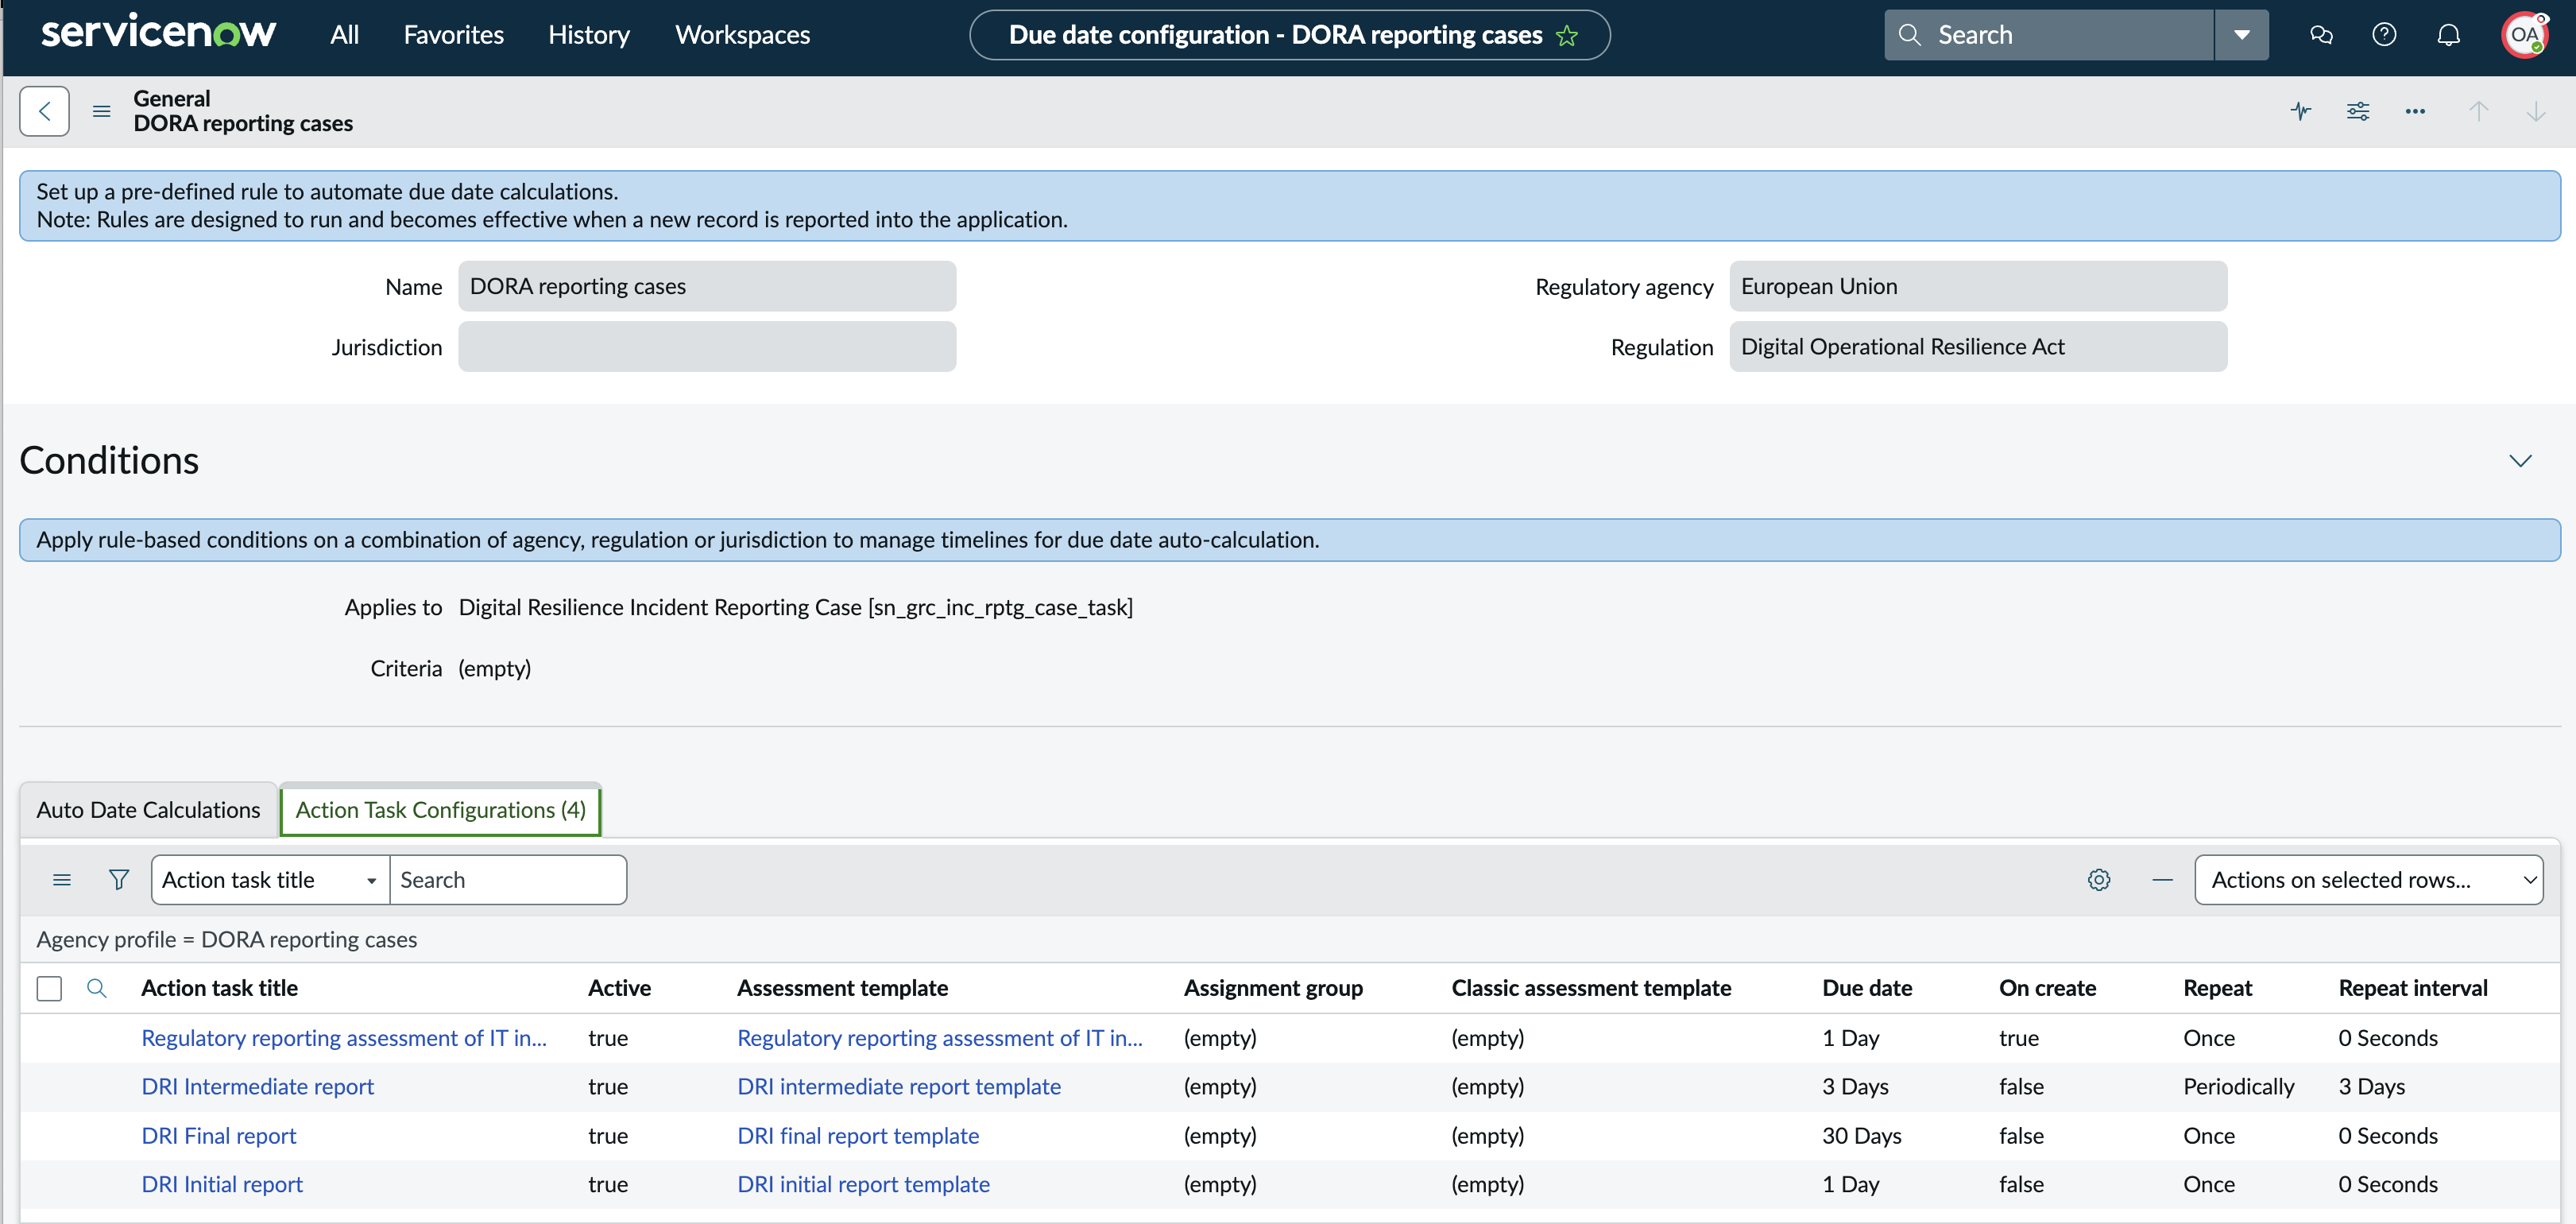Open the OA user profile avatar
Image resolution: width=2576 pixels, height=1224 pixels.
pos(2524,35)
